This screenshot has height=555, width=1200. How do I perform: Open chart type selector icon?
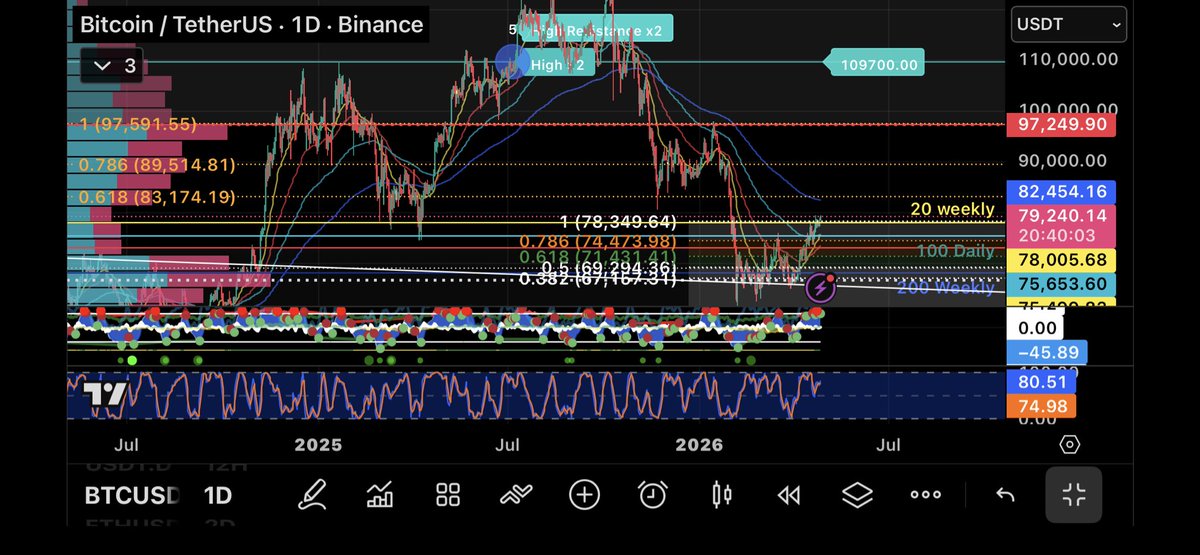pos(380,494)
